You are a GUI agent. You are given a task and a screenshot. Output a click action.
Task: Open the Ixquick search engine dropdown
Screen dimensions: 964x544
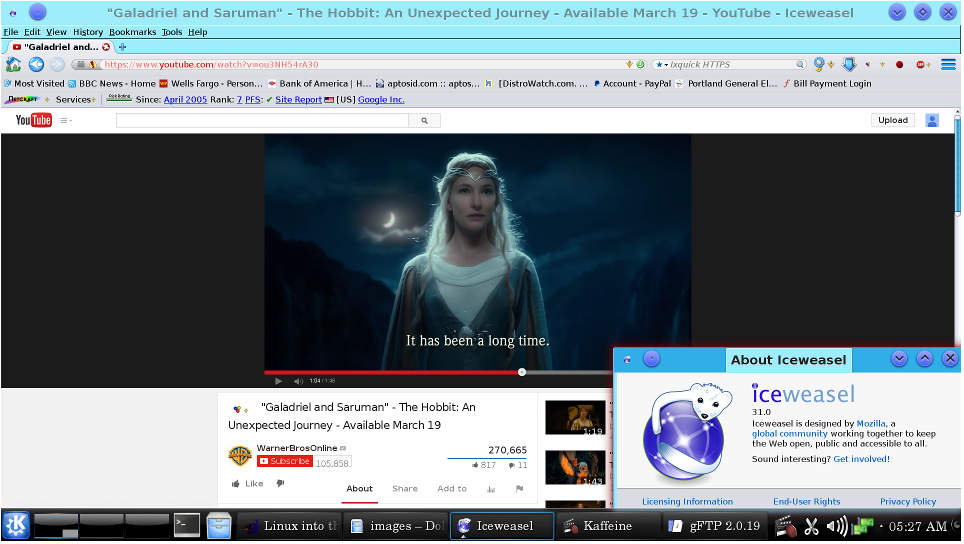click(x=662, y=65)
